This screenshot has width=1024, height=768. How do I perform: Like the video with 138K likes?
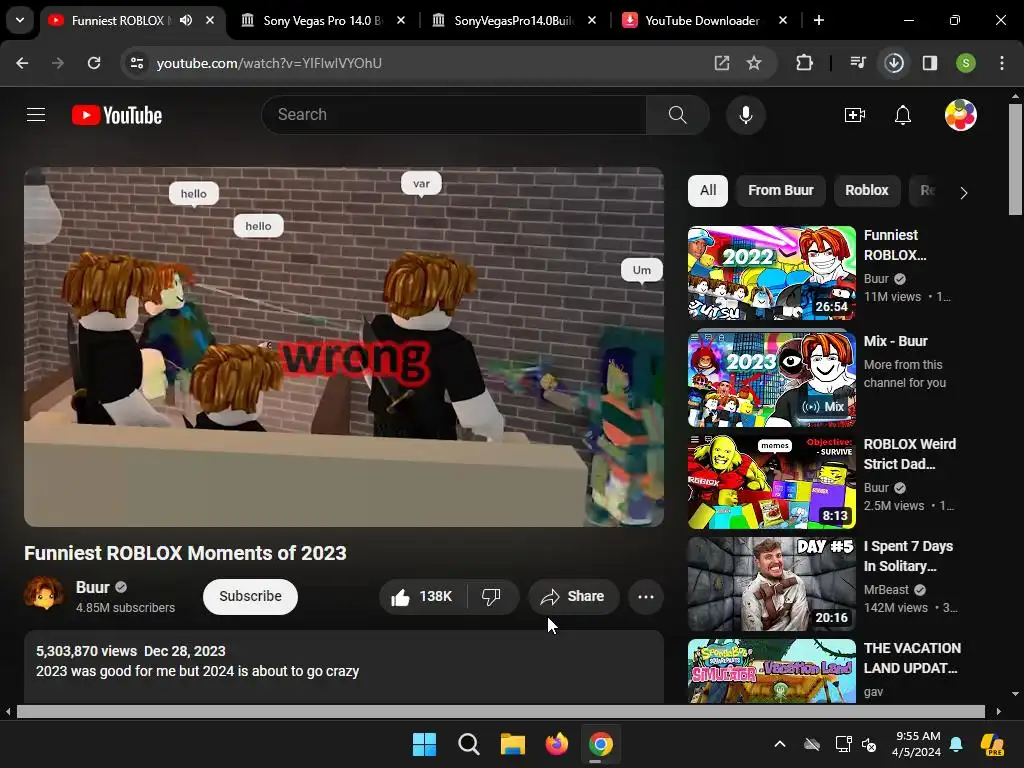pos(422,596)
